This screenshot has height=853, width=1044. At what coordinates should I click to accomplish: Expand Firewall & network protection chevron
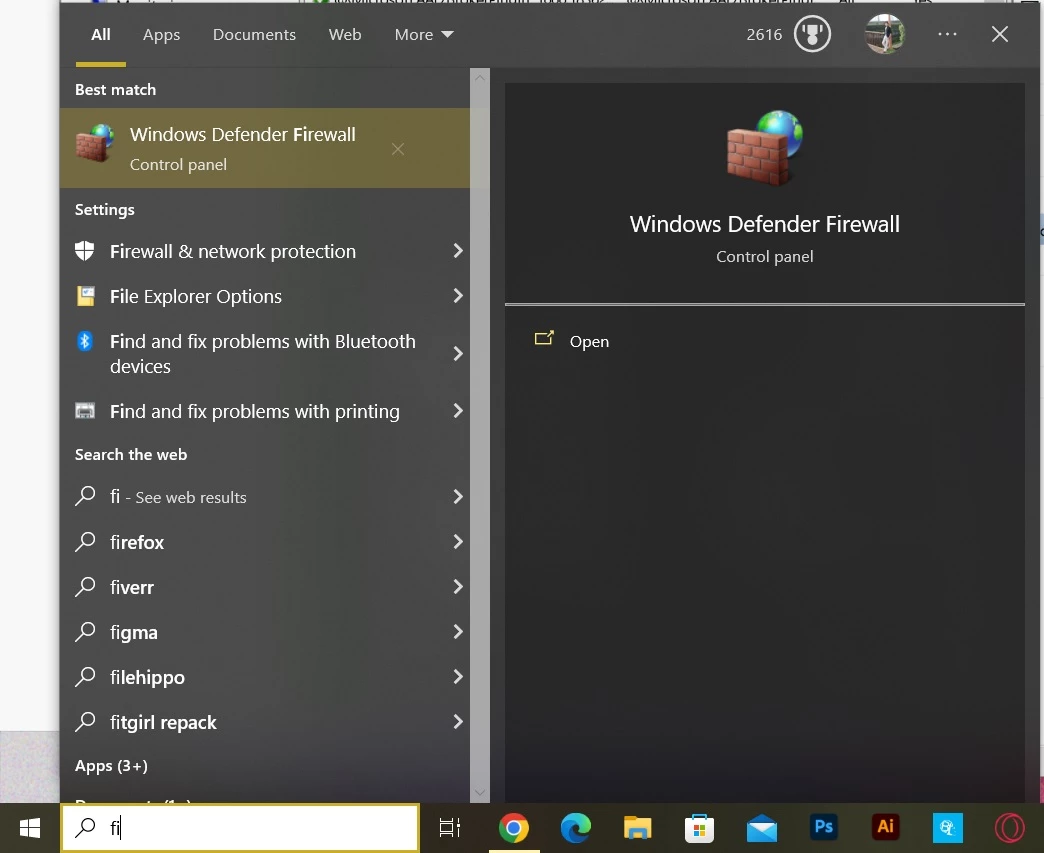(x=458, y=251)
